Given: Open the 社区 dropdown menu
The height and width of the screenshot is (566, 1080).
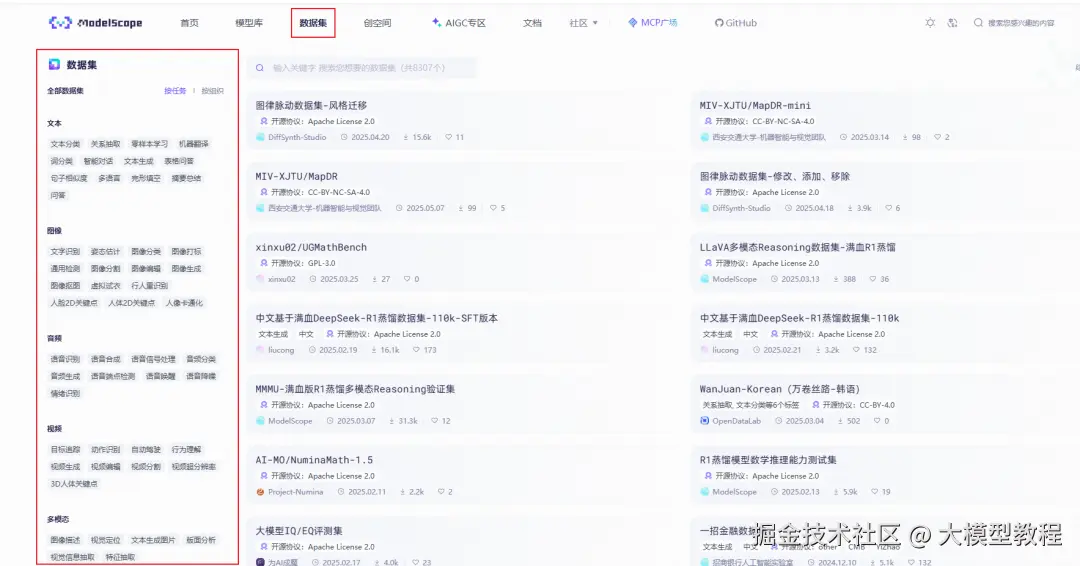Looking at the screenshot, I should [583, 23].
